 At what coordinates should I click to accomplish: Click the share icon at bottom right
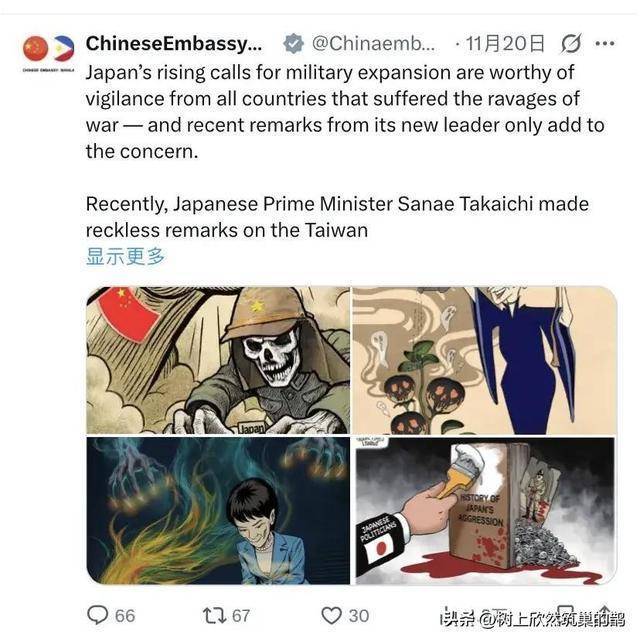point(605,613)
